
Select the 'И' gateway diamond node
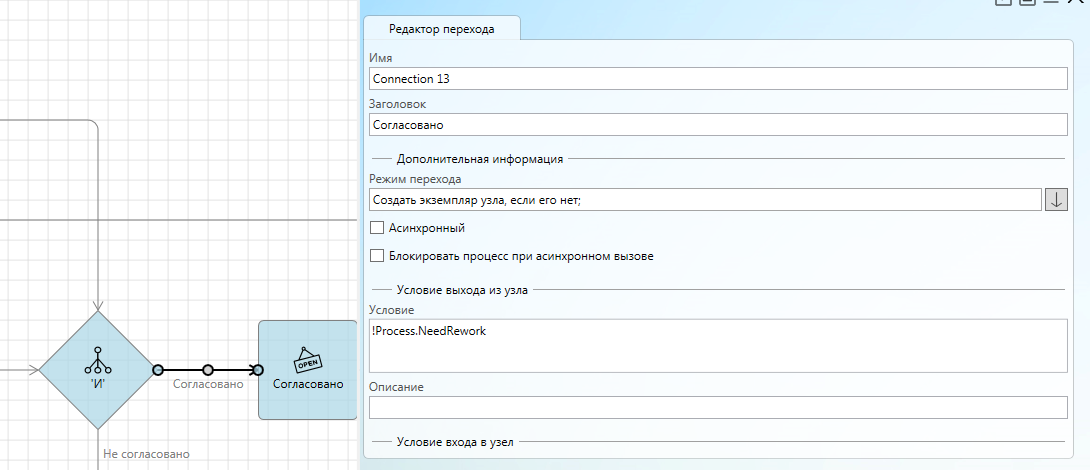[x=98, y=369]
